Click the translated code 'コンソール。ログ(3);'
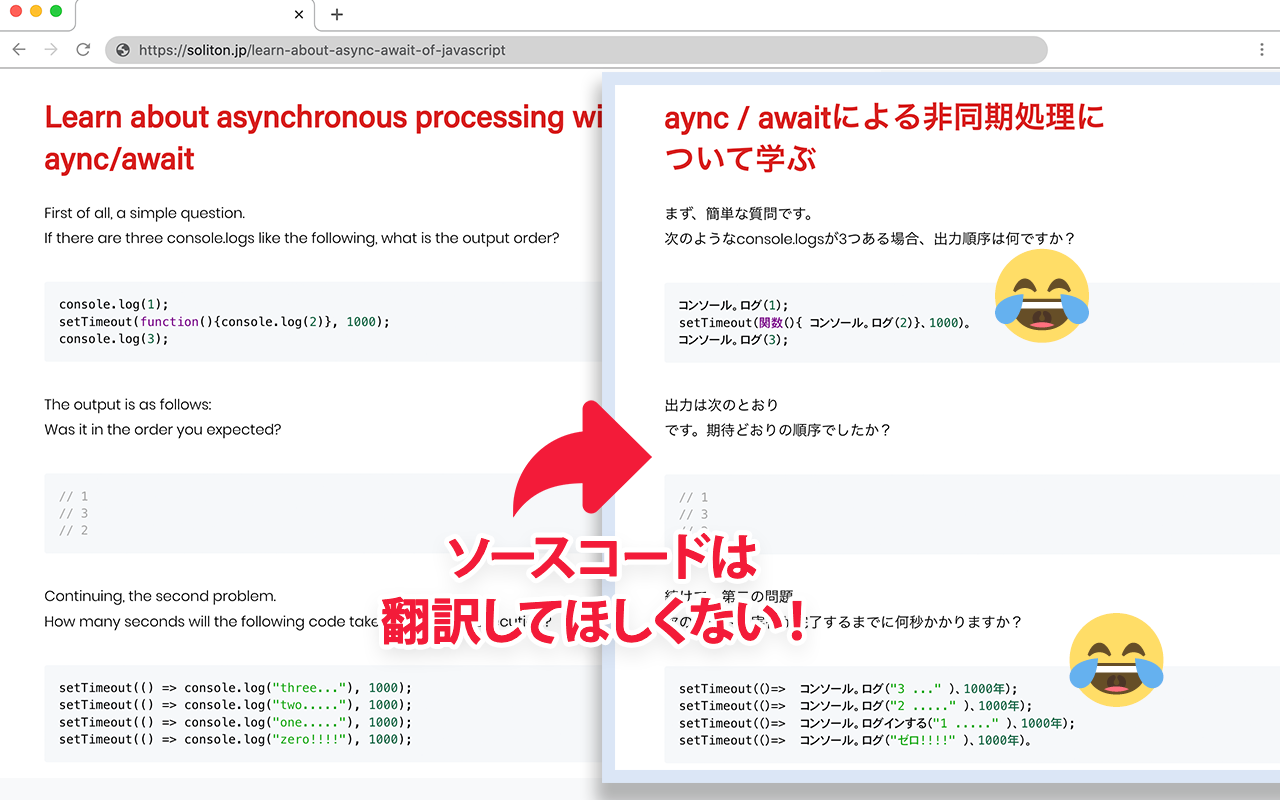The width and height of the screenshot is (1280, 800). pyautogui.click(x=733, y=339)
